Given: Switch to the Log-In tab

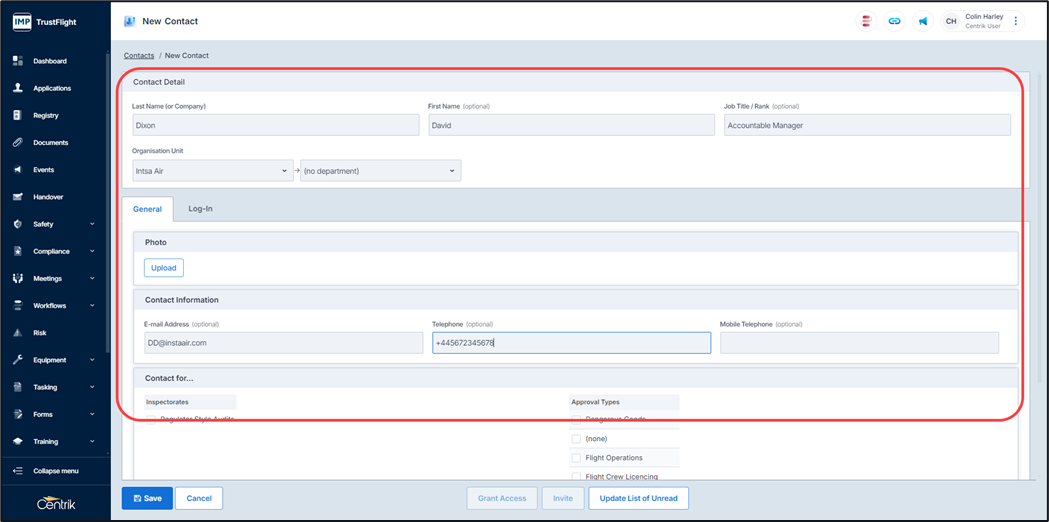Looking at the screenshot, I should [x=200, y=209].
